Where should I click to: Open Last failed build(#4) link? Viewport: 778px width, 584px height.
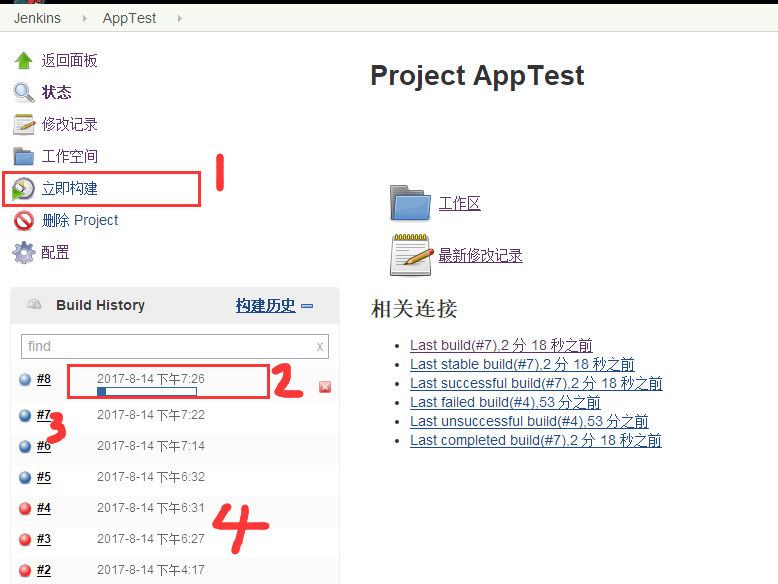[505, 402]
